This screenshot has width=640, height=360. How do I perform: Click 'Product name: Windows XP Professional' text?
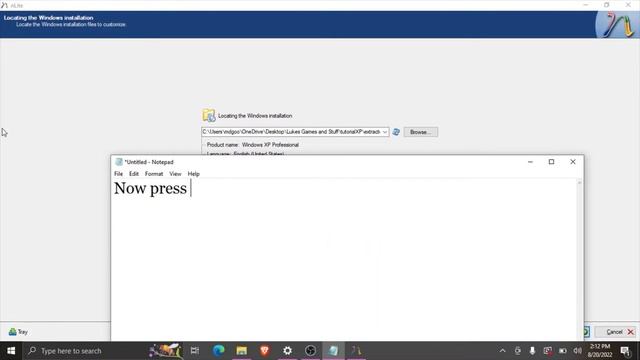[253, 145]
